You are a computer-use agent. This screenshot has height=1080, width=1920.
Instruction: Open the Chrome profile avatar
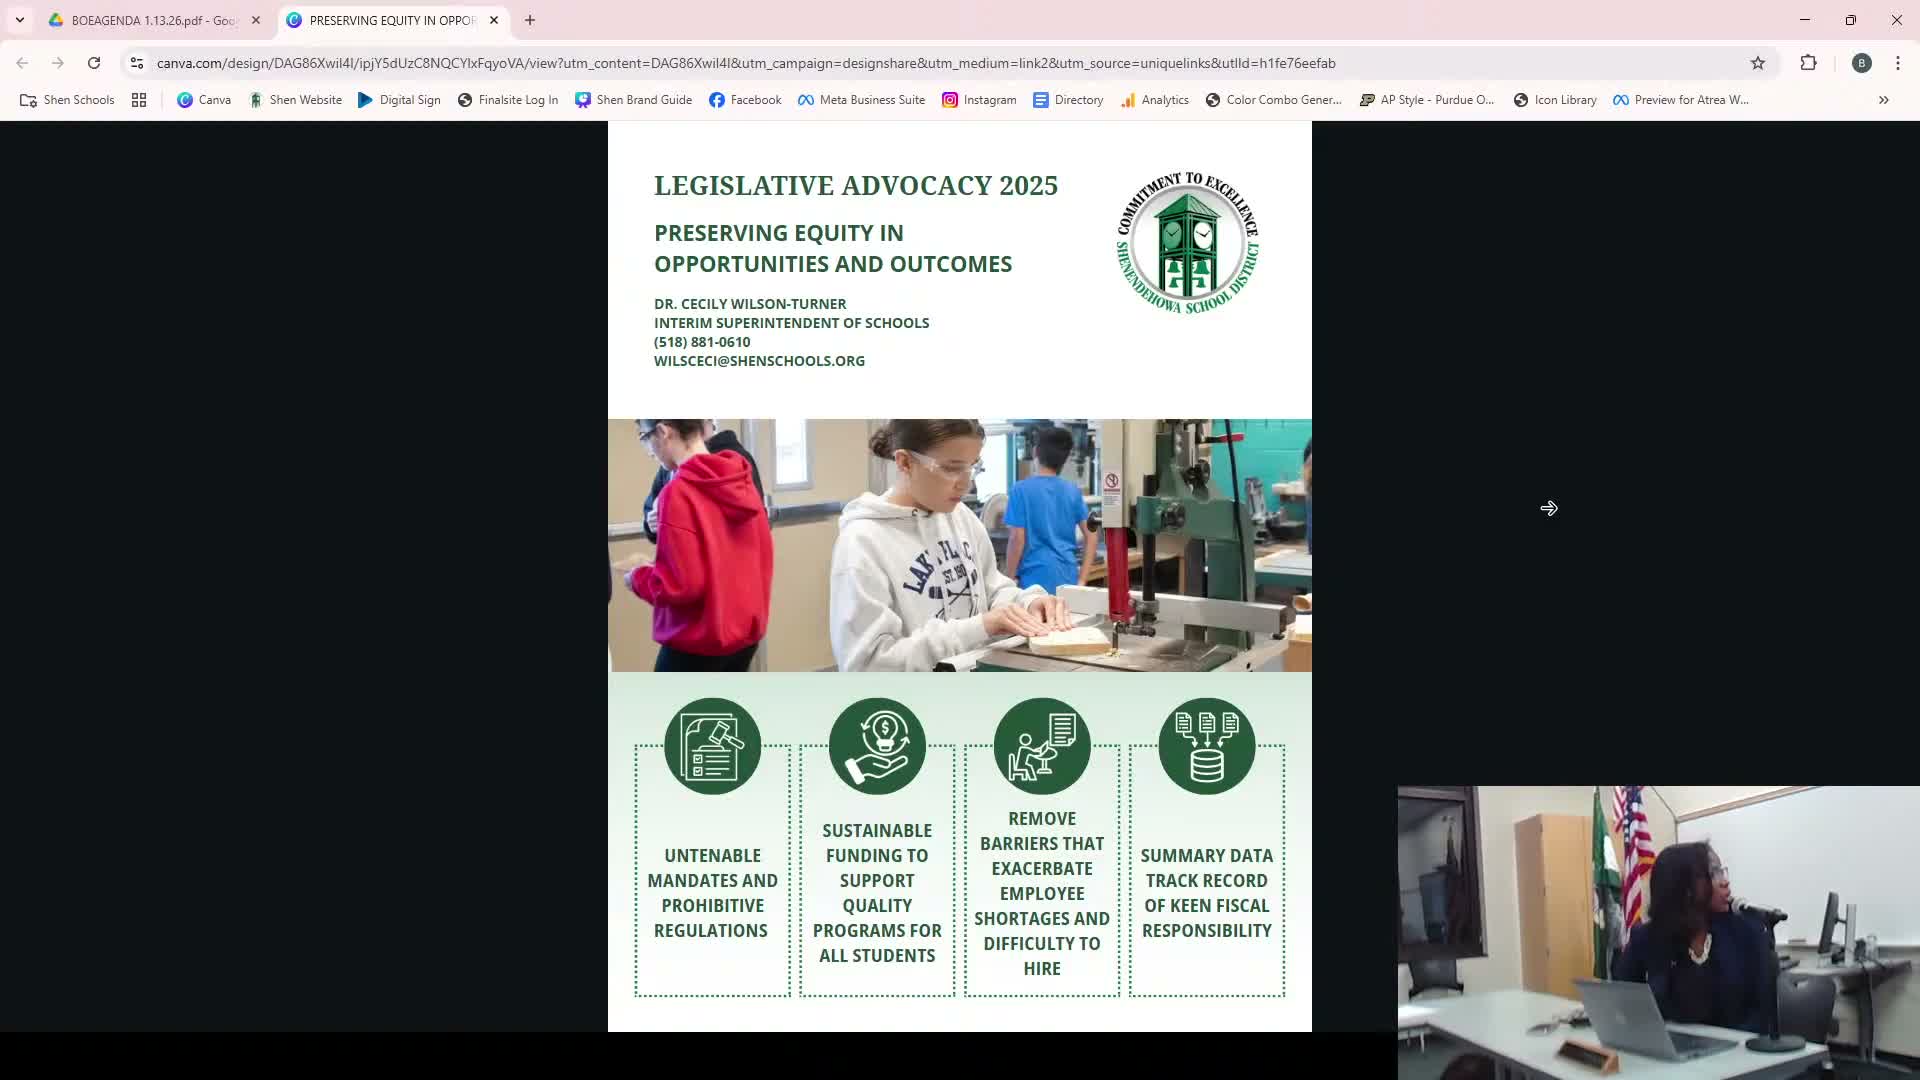1861,63
